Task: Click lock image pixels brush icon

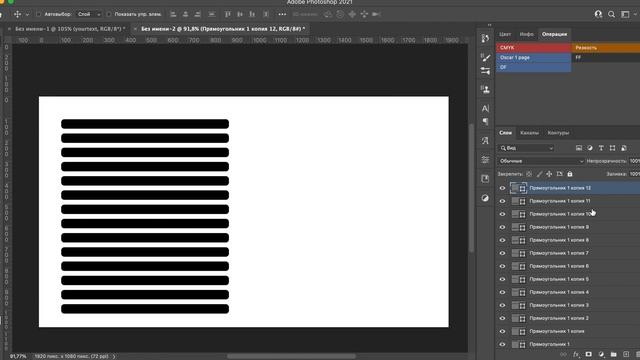Action: (539, 174)
